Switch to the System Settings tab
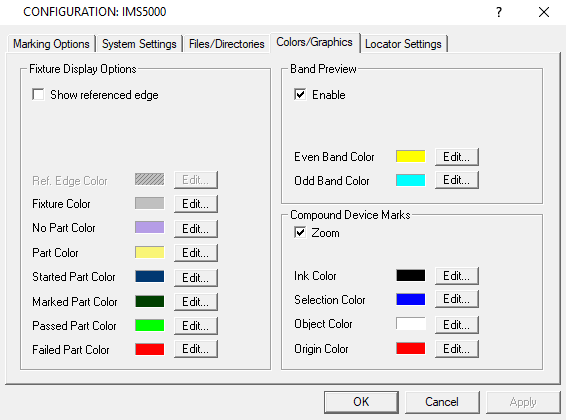The image size is (566, 420). click(x=139, y=44)
